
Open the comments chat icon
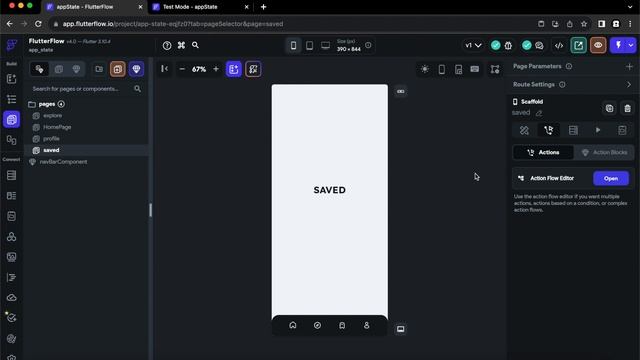click(x=539, y=45)
